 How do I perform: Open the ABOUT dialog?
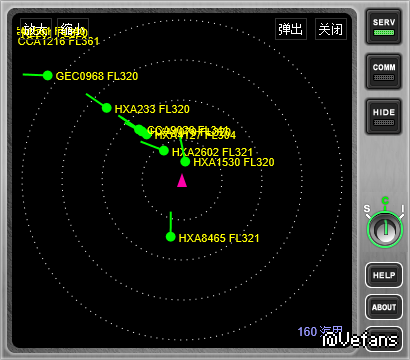click(x=384, y=307)
